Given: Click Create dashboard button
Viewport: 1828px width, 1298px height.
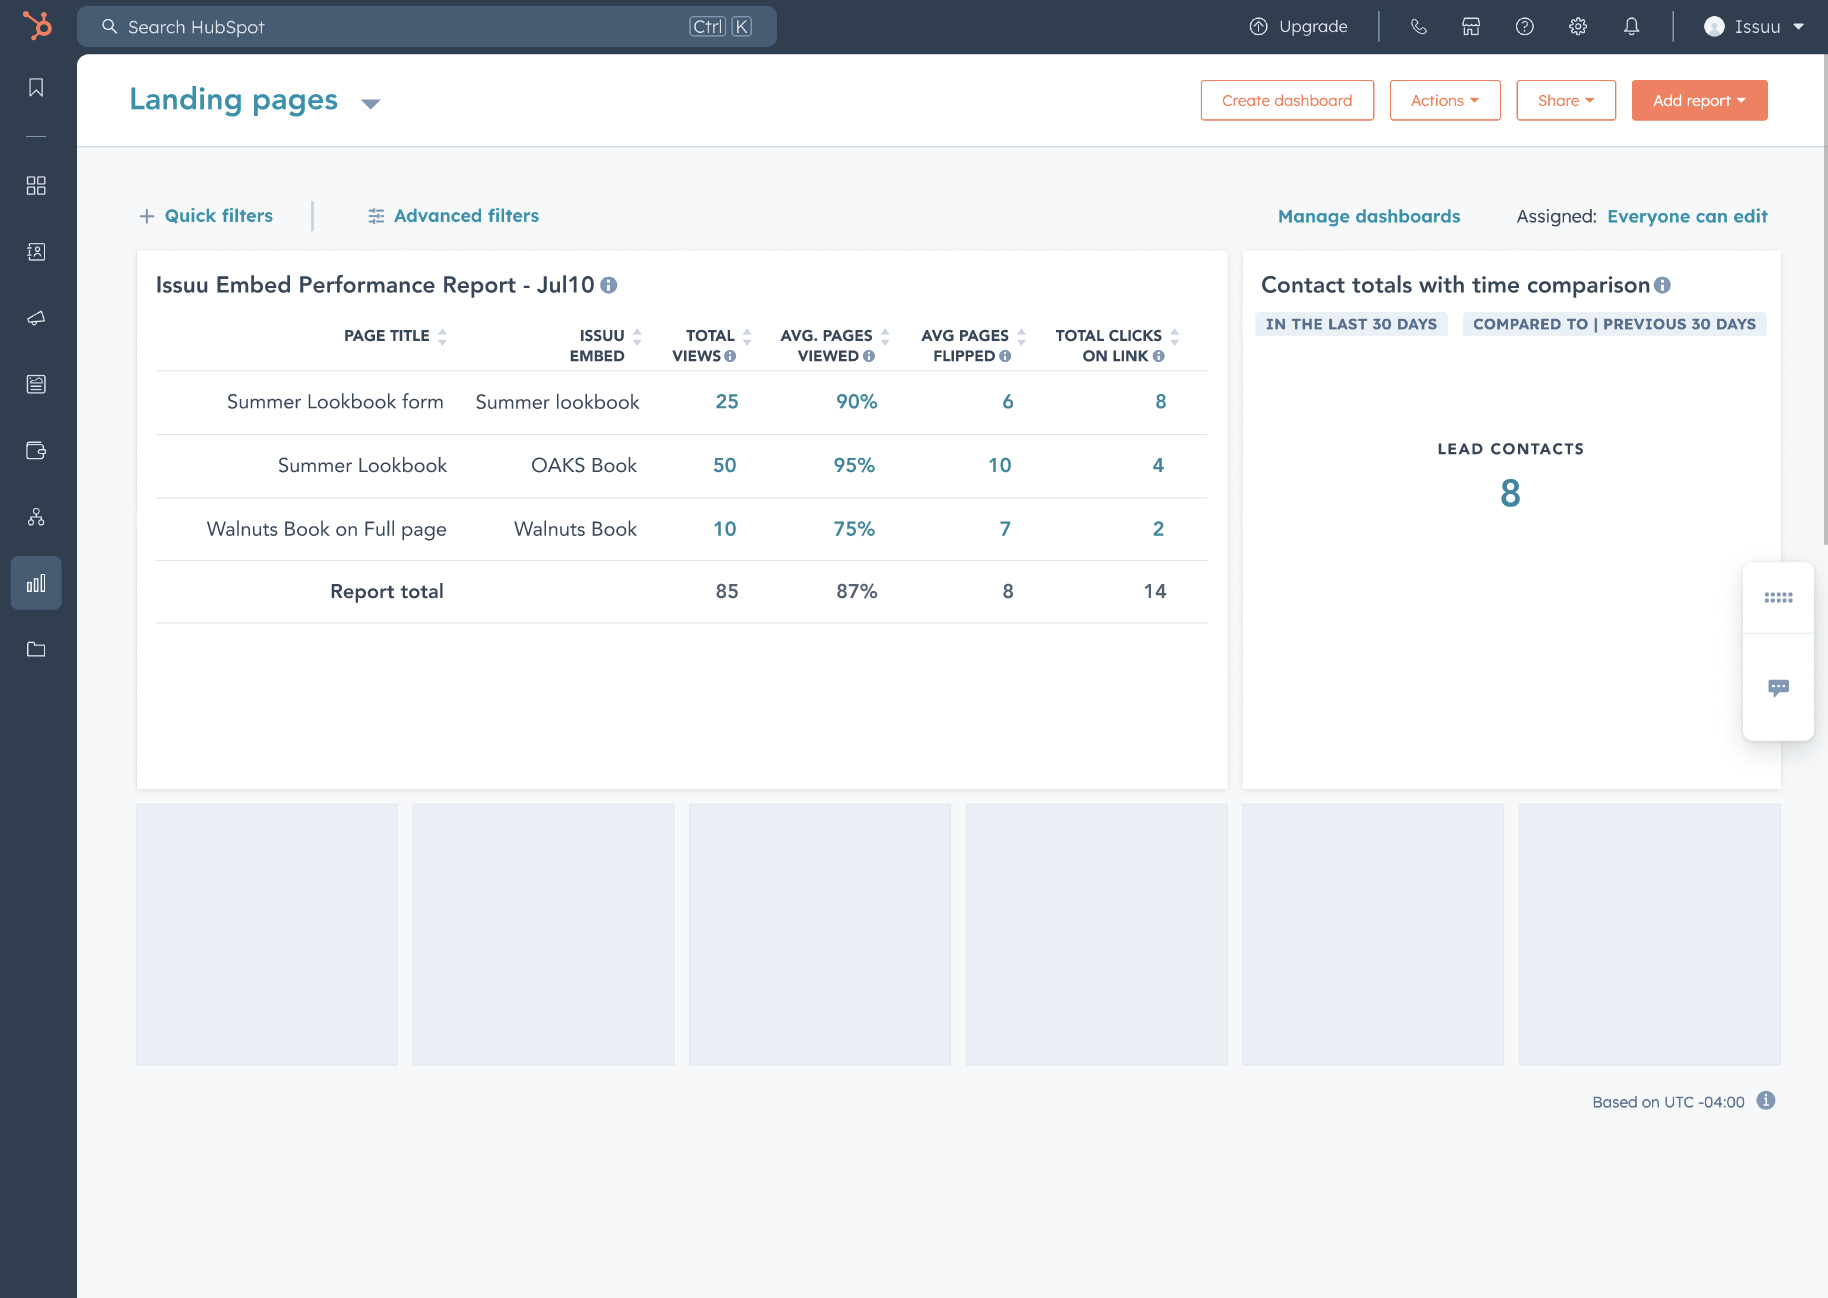Looking at the screenshot, I should (x=1287, y=100).
